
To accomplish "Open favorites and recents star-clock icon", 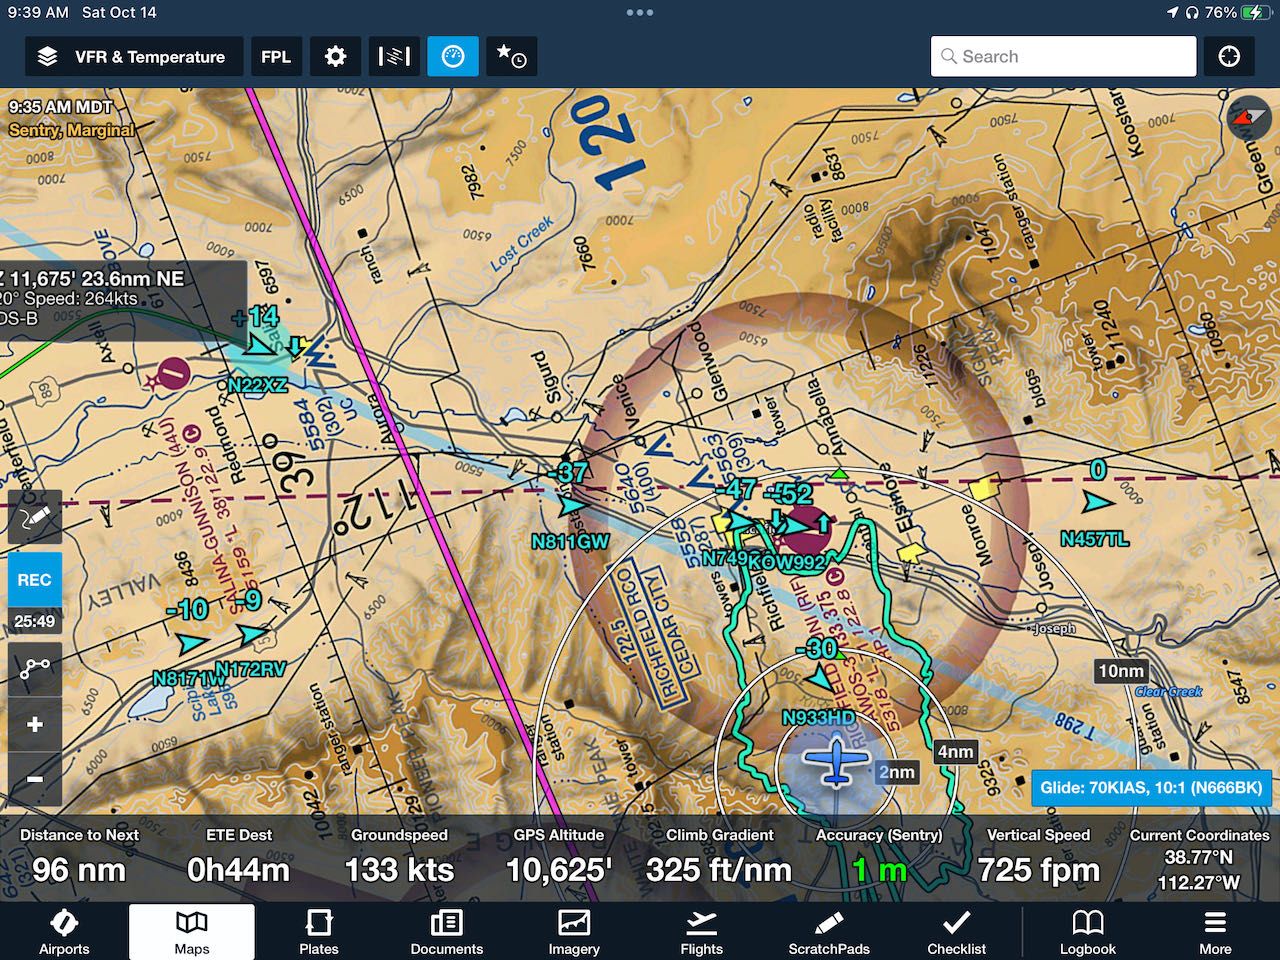I will pyautogui.click(x=512, y=57).
